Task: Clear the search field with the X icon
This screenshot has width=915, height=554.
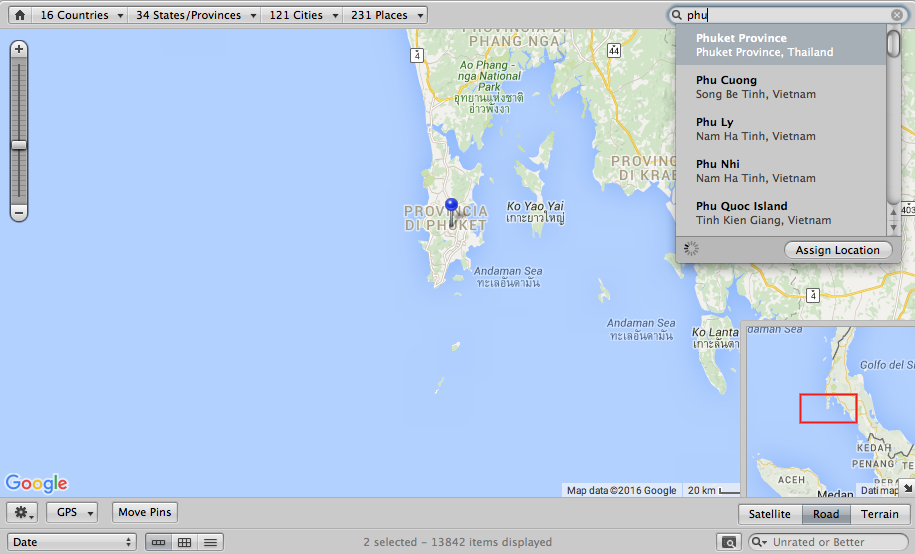Action: tap(897, 15)
